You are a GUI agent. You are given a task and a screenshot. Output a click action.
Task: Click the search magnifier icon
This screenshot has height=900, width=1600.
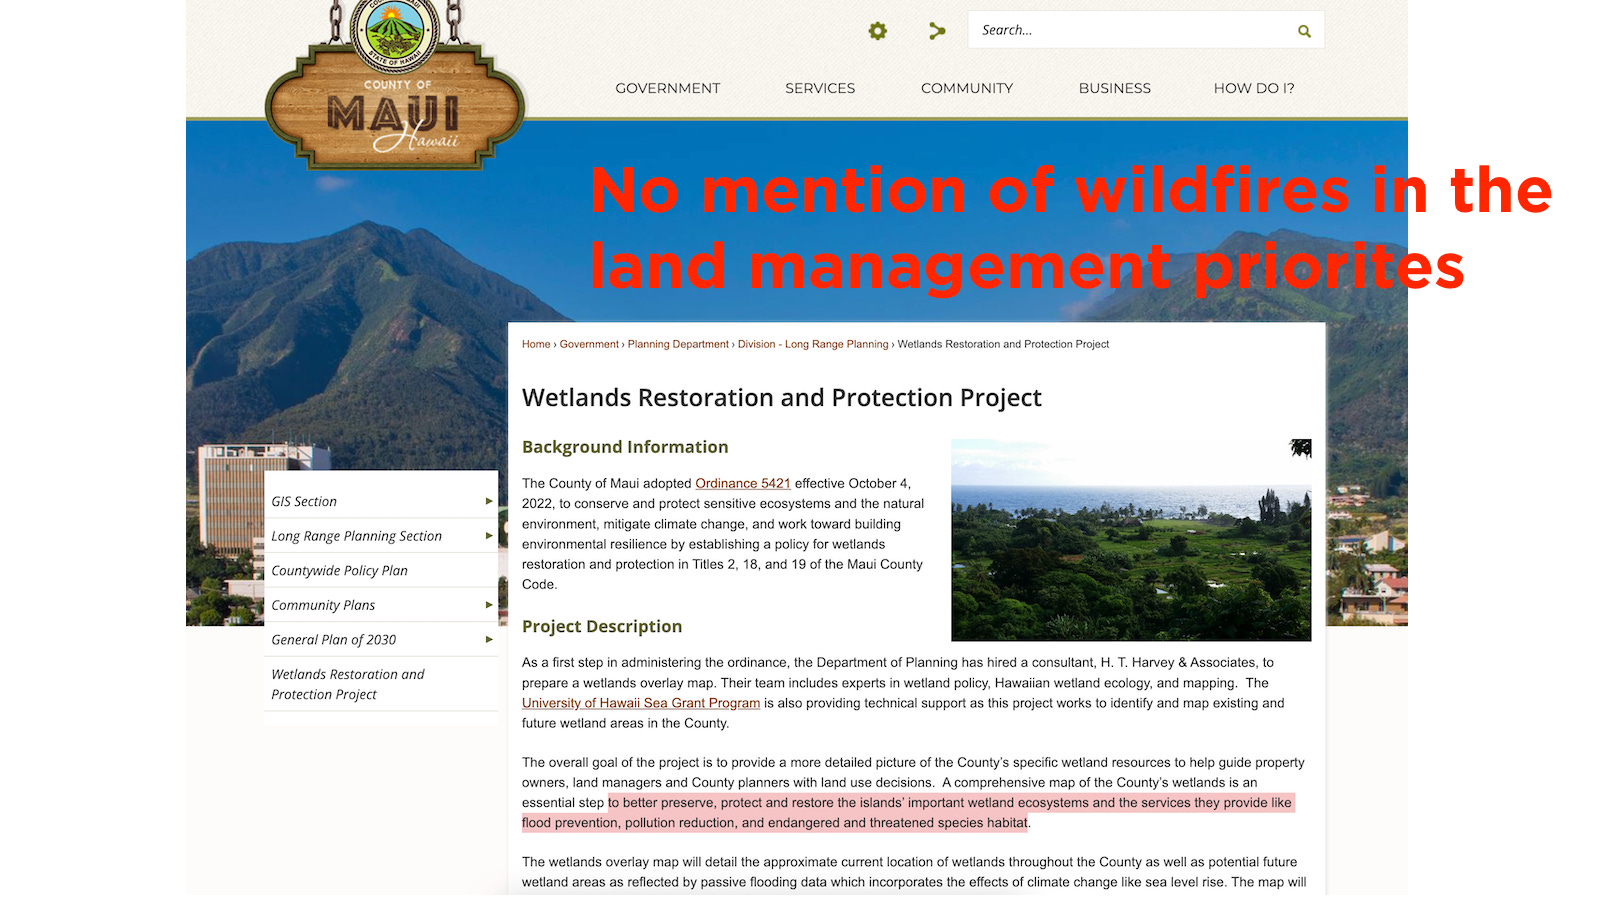coord(1303,30)
